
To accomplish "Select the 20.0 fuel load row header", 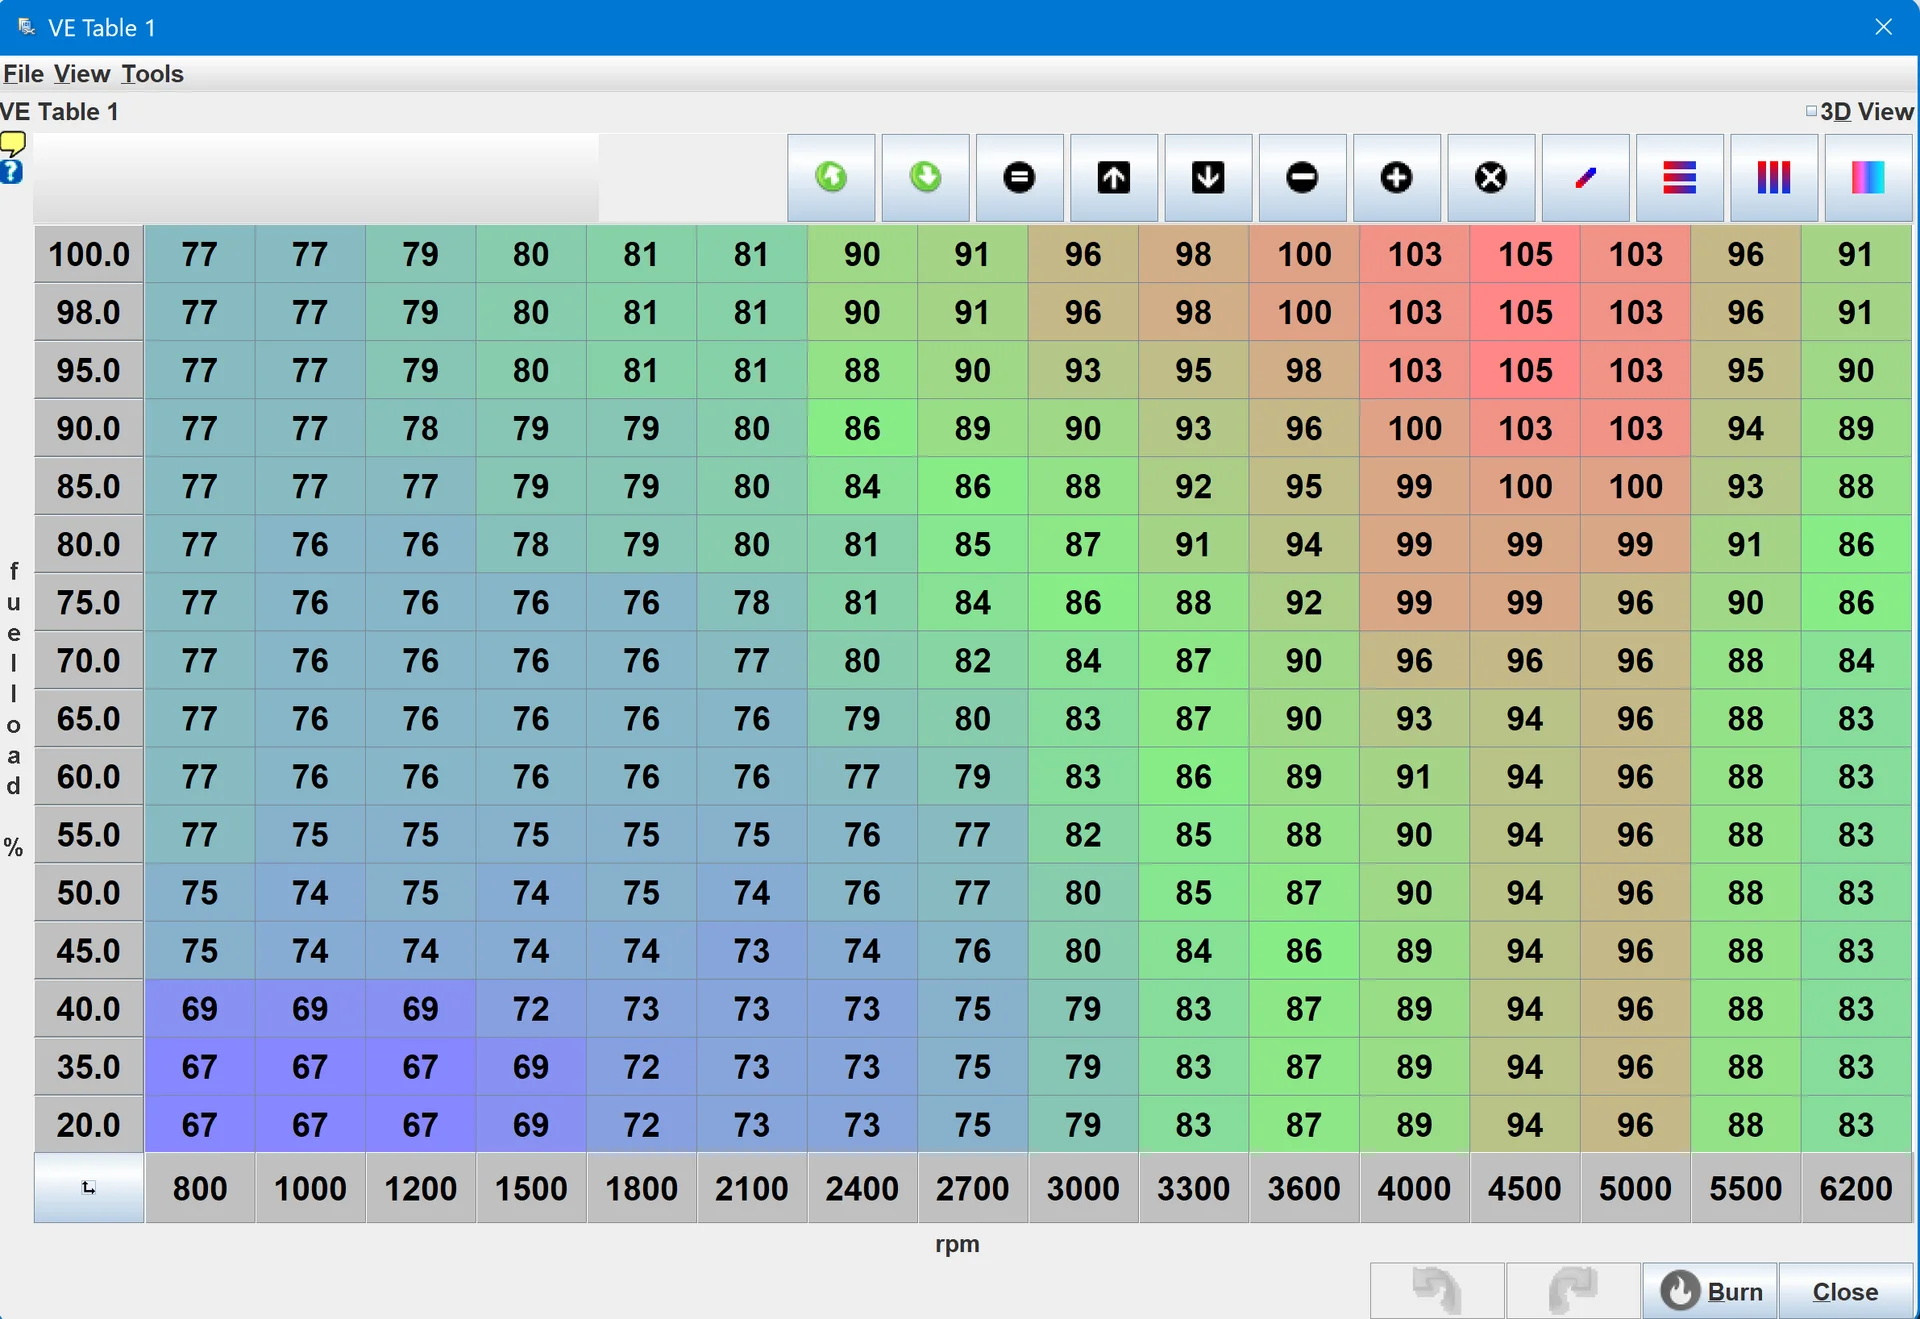I will tap(89, 1124).
